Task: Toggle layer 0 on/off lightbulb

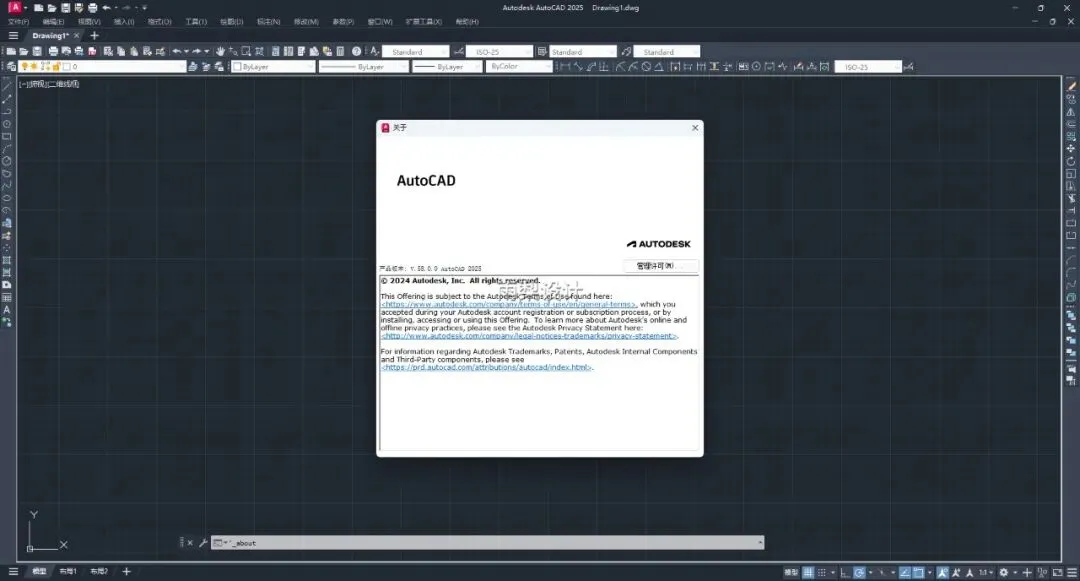Action: coord(25,67)
